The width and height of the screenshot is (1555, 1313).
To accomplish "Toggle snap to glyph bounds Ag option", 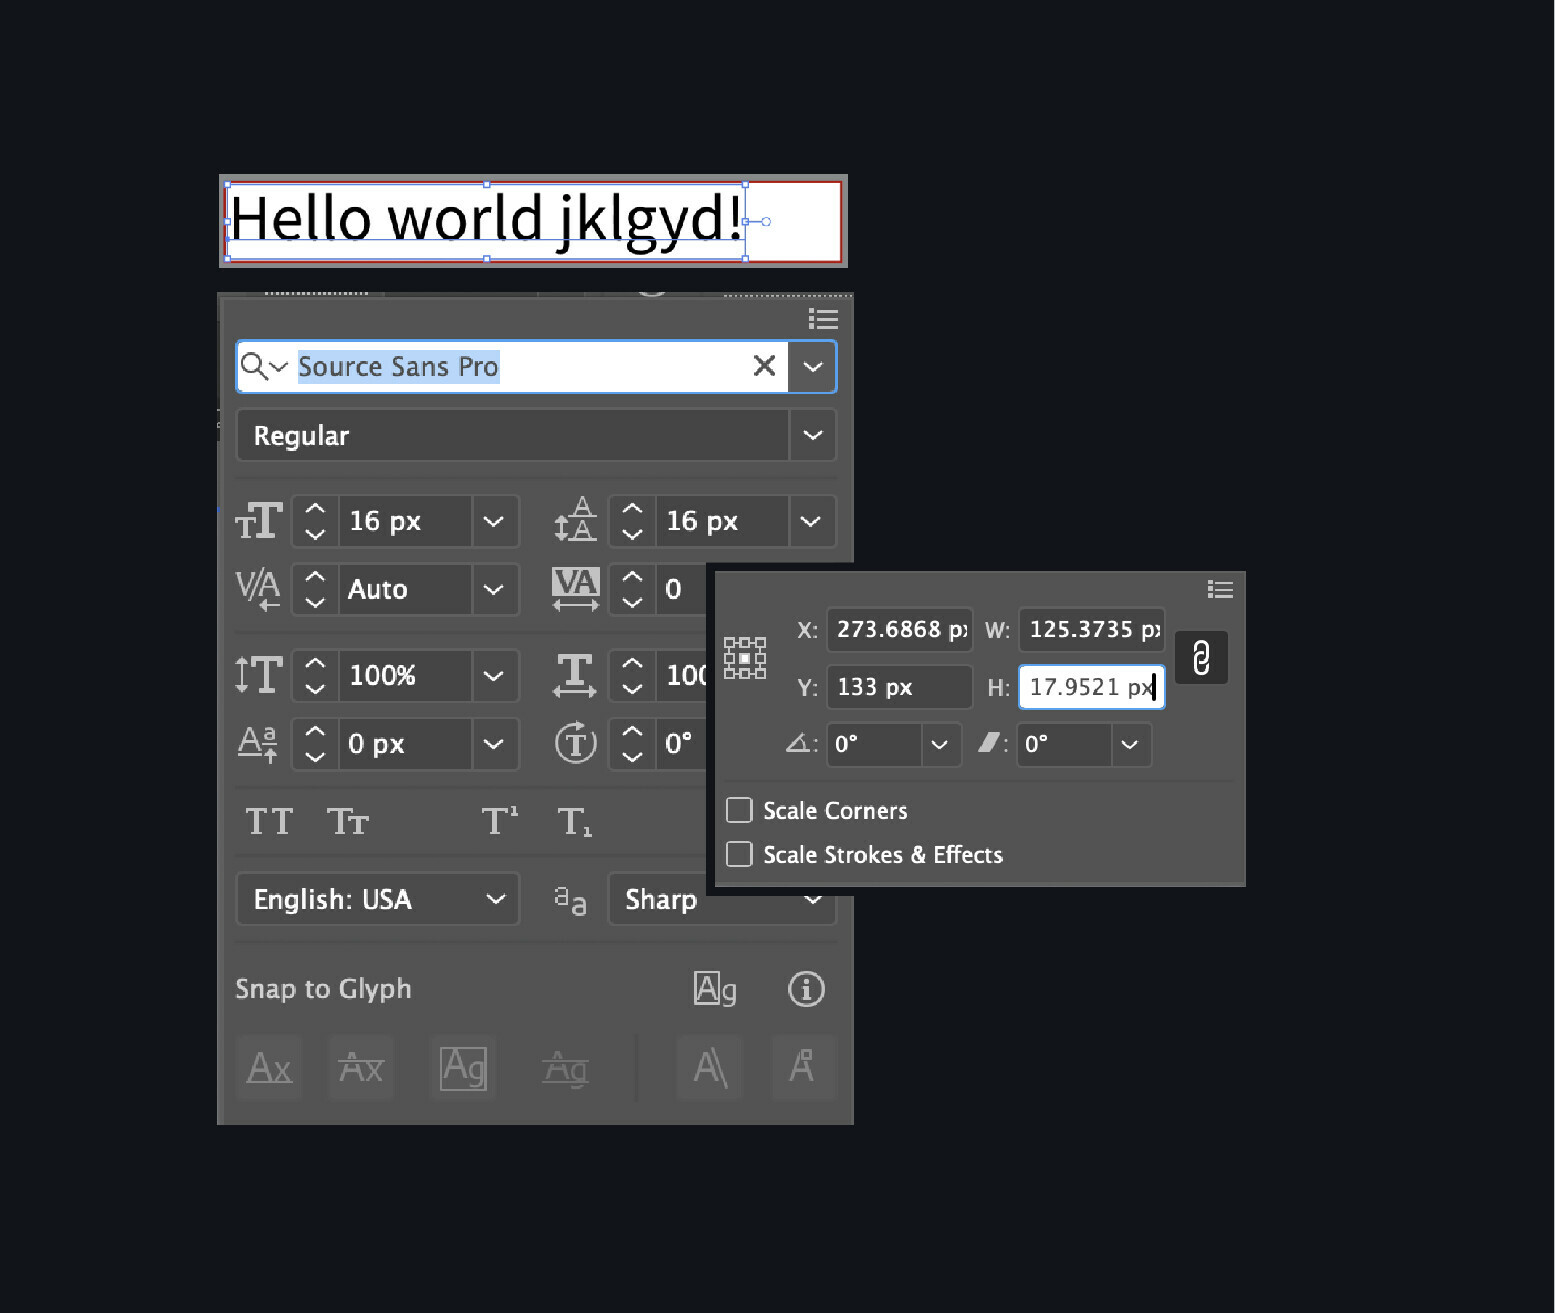I will [463, 1067].
